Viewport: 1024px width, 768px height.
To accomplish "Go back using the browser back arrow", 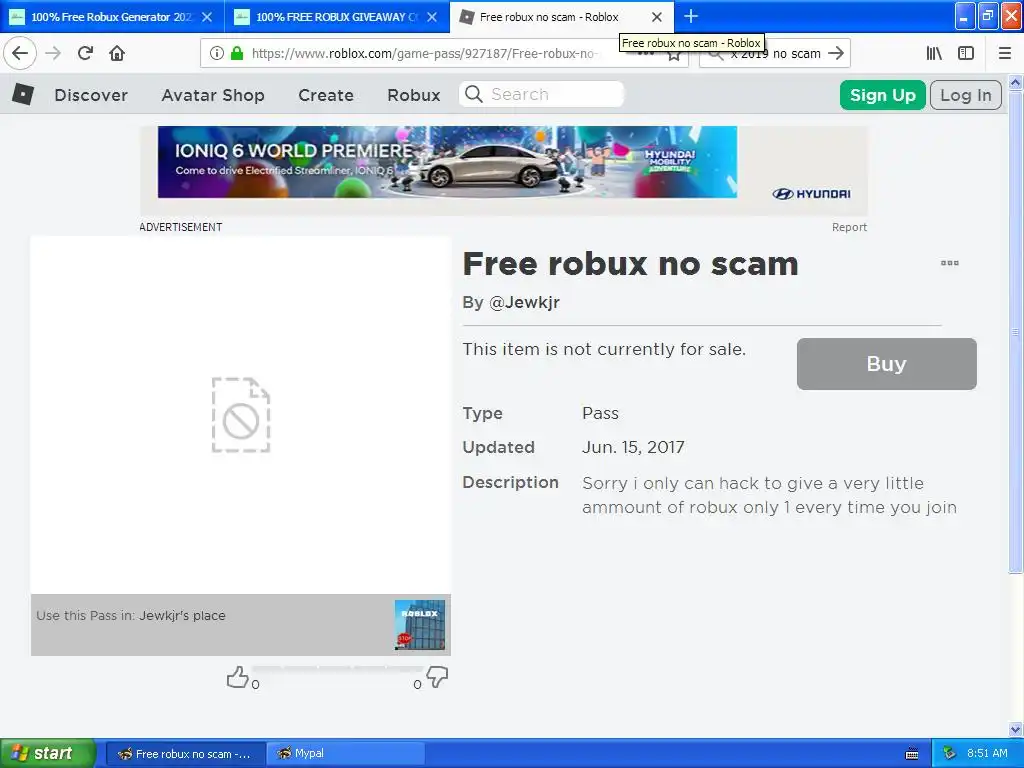I will click(20, 54).
